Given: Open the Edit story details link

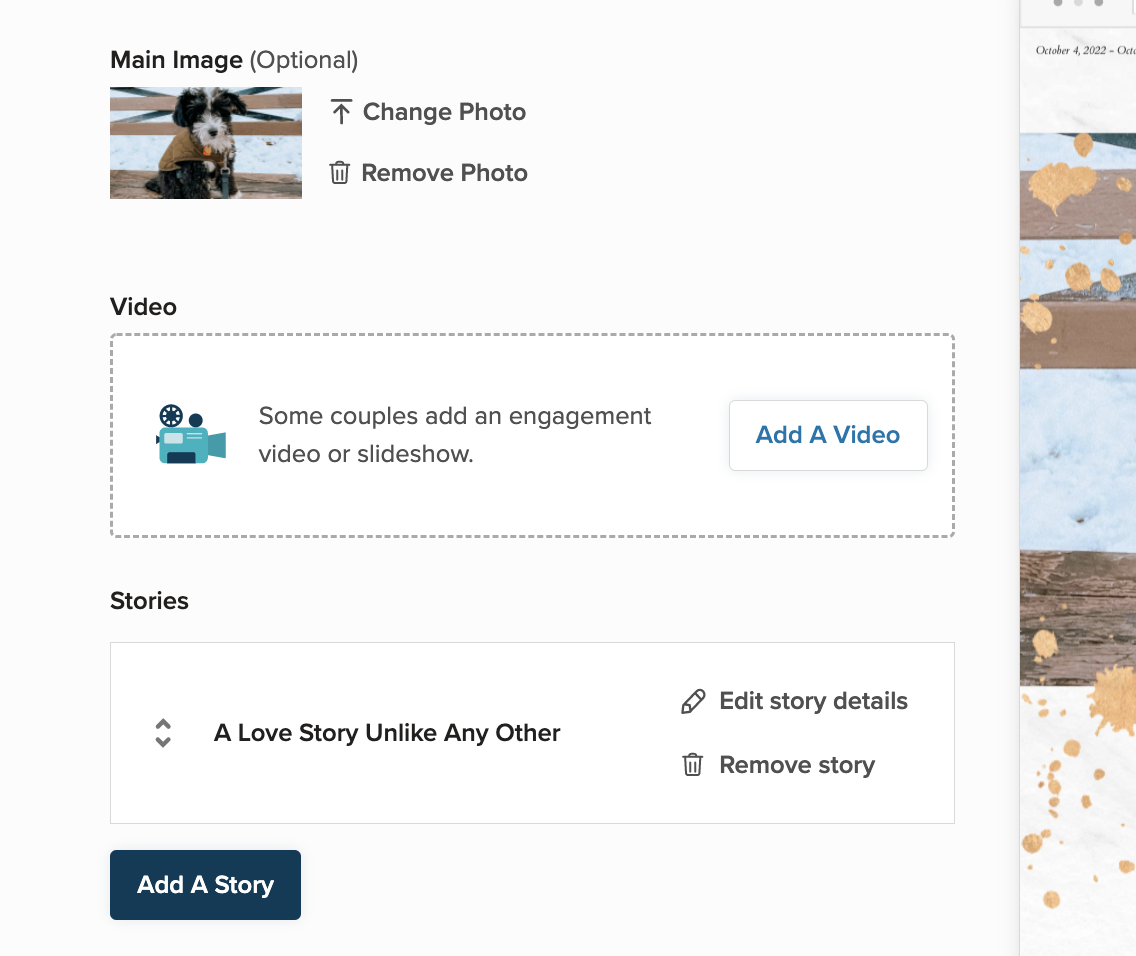Looking at the screenshot, I should [813, 701].
